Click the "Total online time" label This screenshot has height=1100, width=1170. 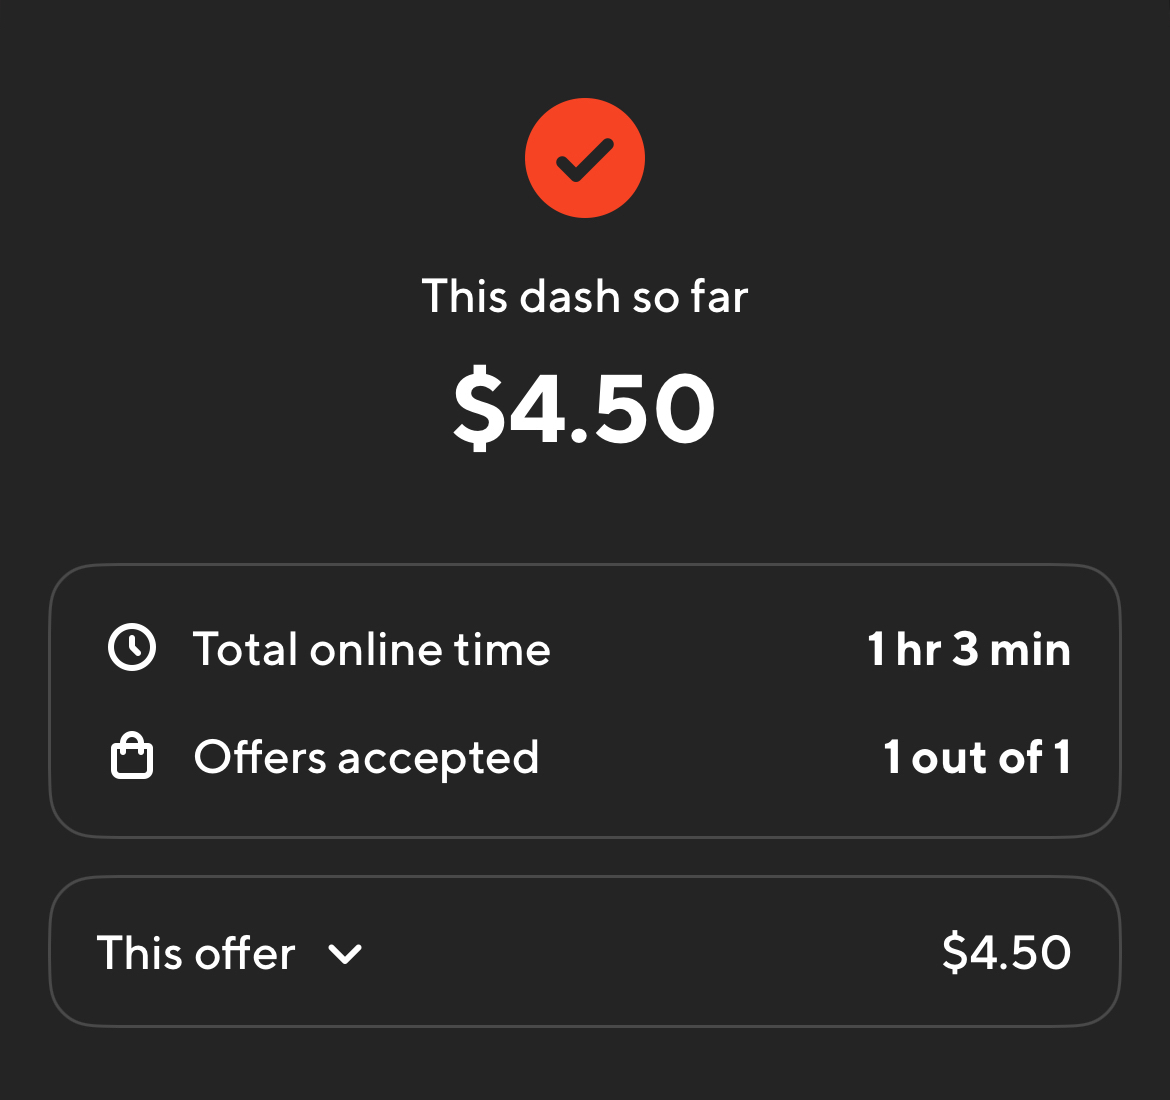click(x=371, y=650)
